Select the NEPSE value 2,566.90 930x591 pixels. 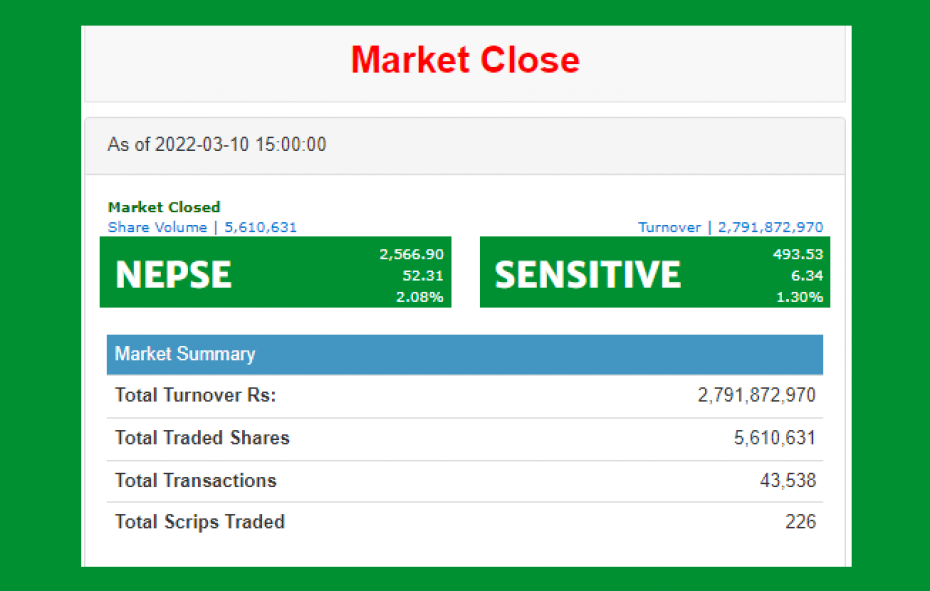click(412, 254)
